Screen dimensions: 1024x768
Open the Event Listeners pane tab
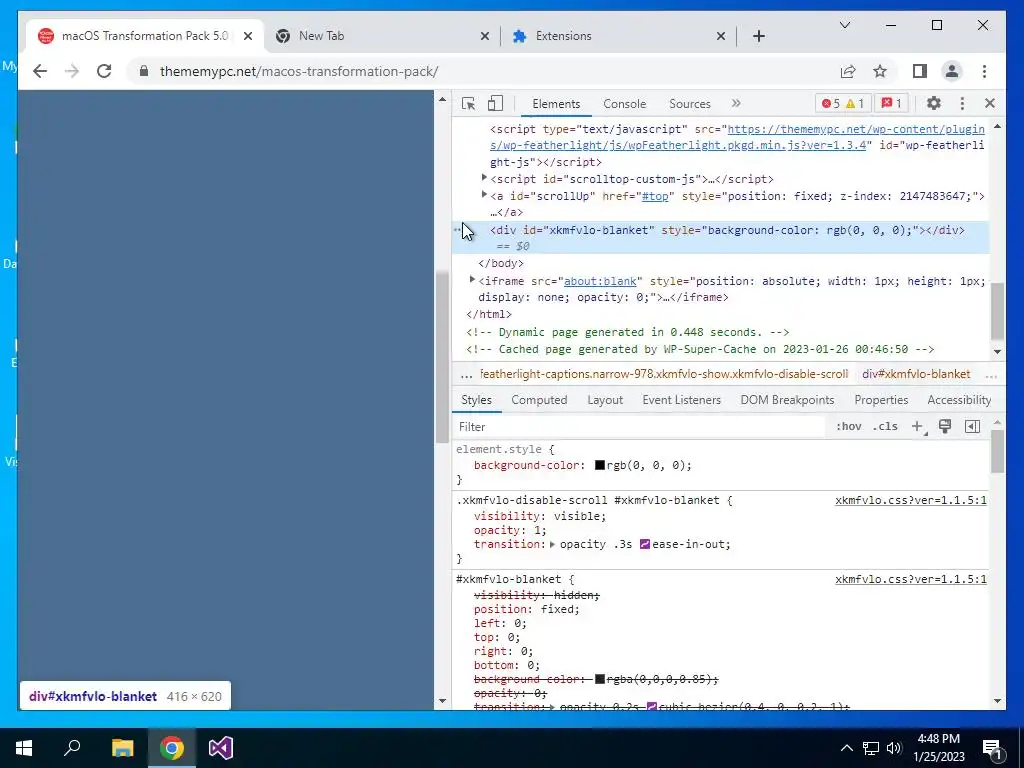point(681,400)
